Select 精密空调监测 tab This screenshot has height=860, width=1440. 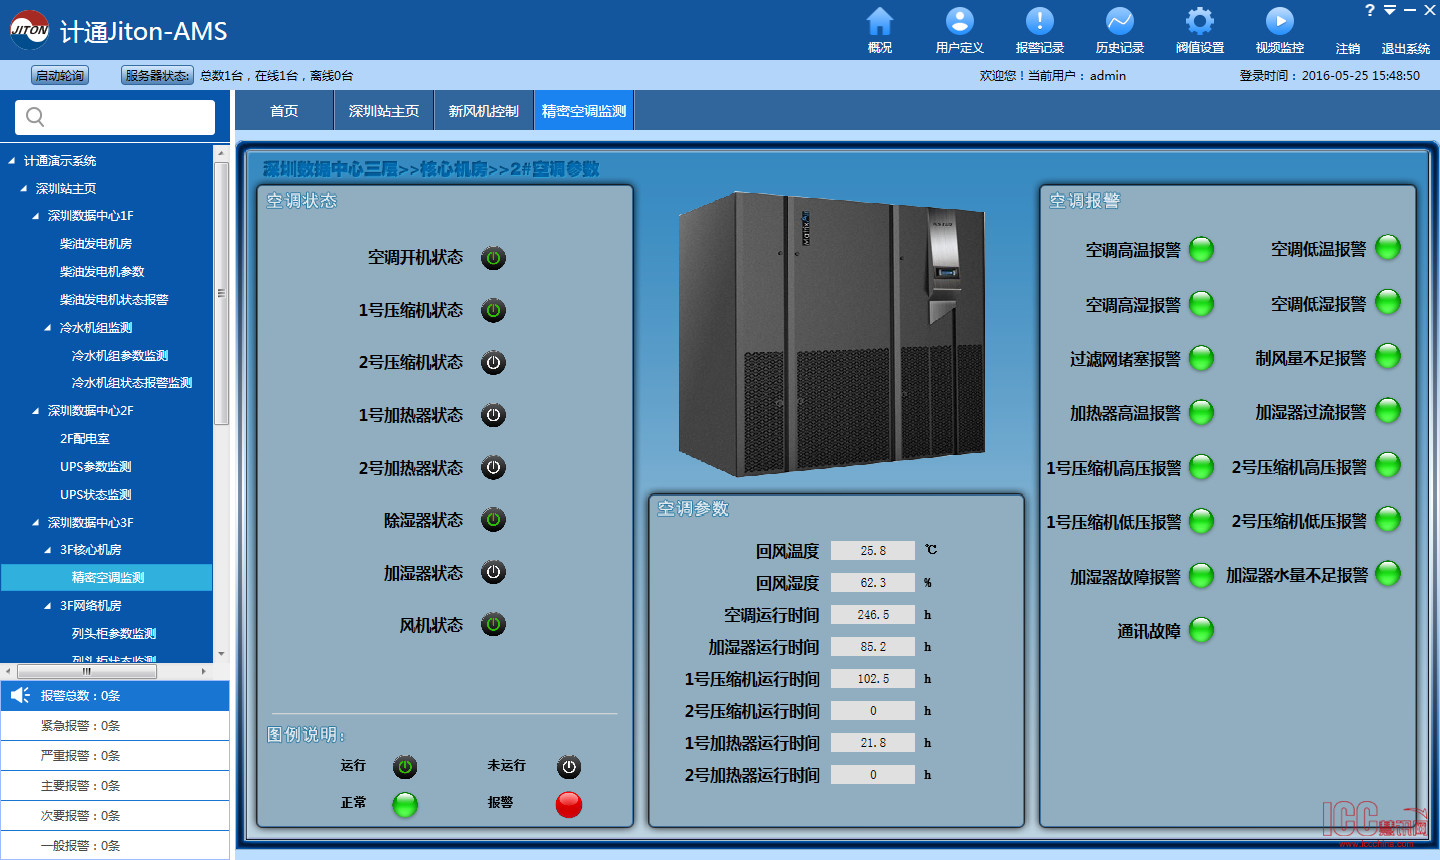click(x=584, y=111)
